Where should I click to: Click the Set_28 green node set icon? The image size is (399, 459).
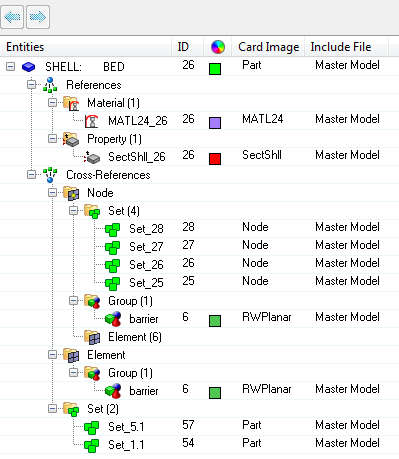[x=112, y=229]
